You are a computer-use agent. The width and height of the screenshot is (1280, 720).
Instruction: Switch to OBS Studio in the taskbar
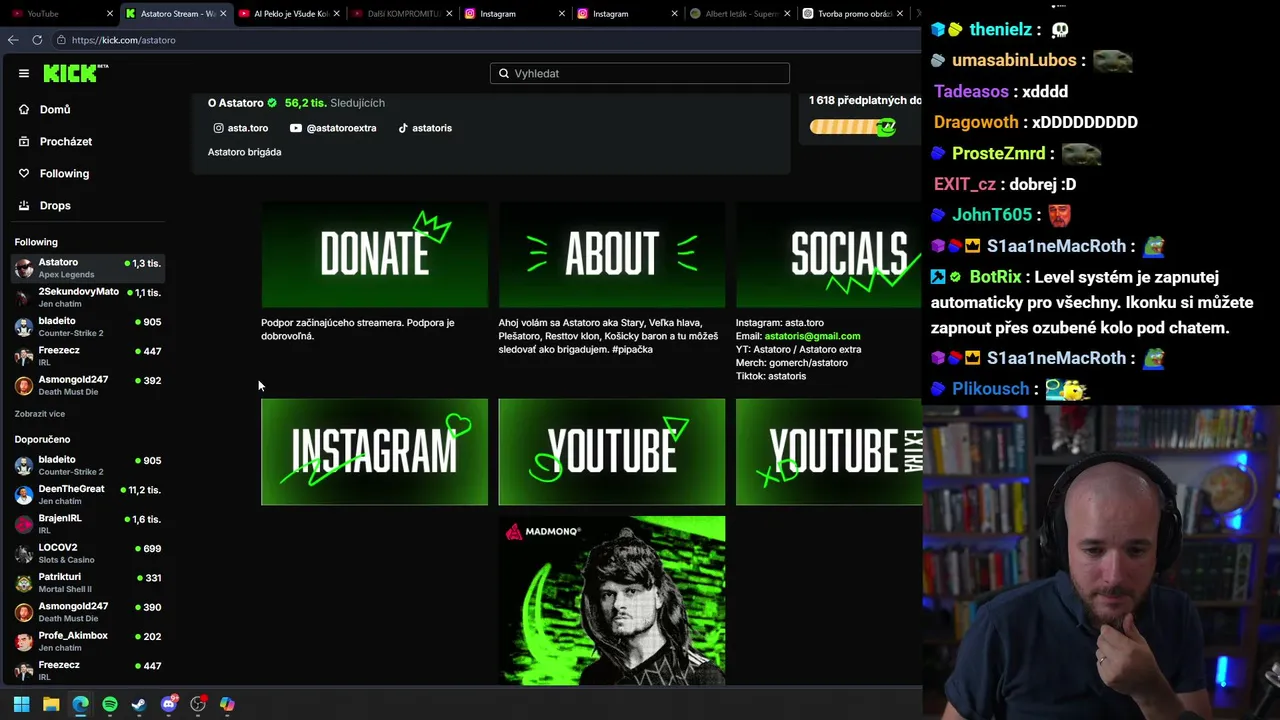pyautogui.click(x=198, y=704)
